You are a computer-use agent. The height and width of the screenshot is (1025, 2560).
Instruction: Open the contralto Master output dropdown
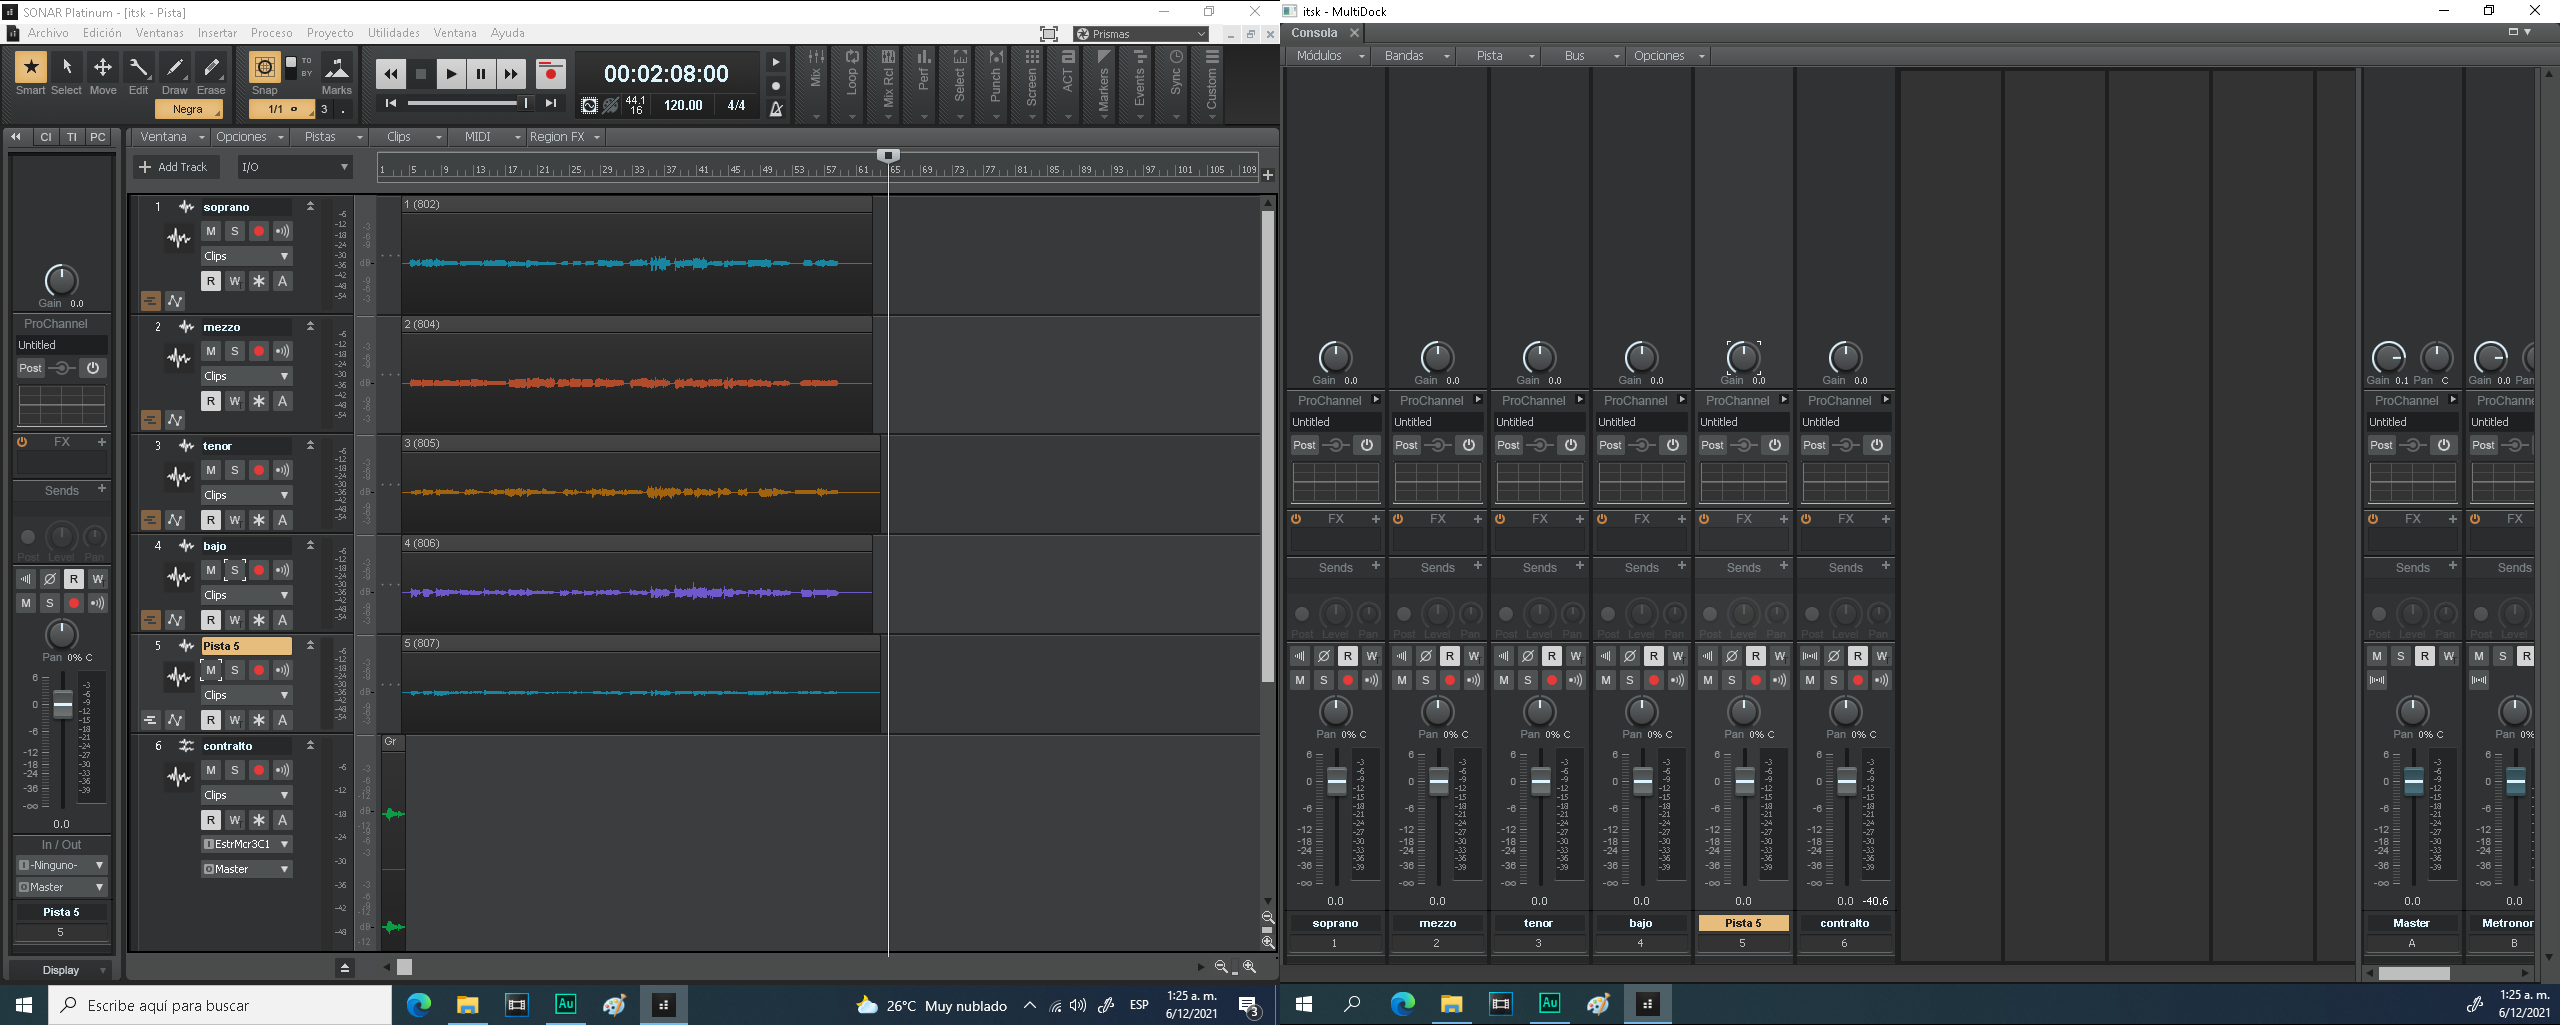(246, 869)
